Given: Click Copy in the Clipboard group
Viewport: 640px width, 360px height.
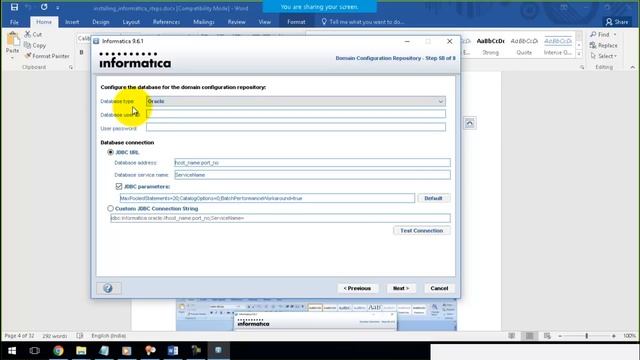Looking at the screenshot, I should point(35,45).
